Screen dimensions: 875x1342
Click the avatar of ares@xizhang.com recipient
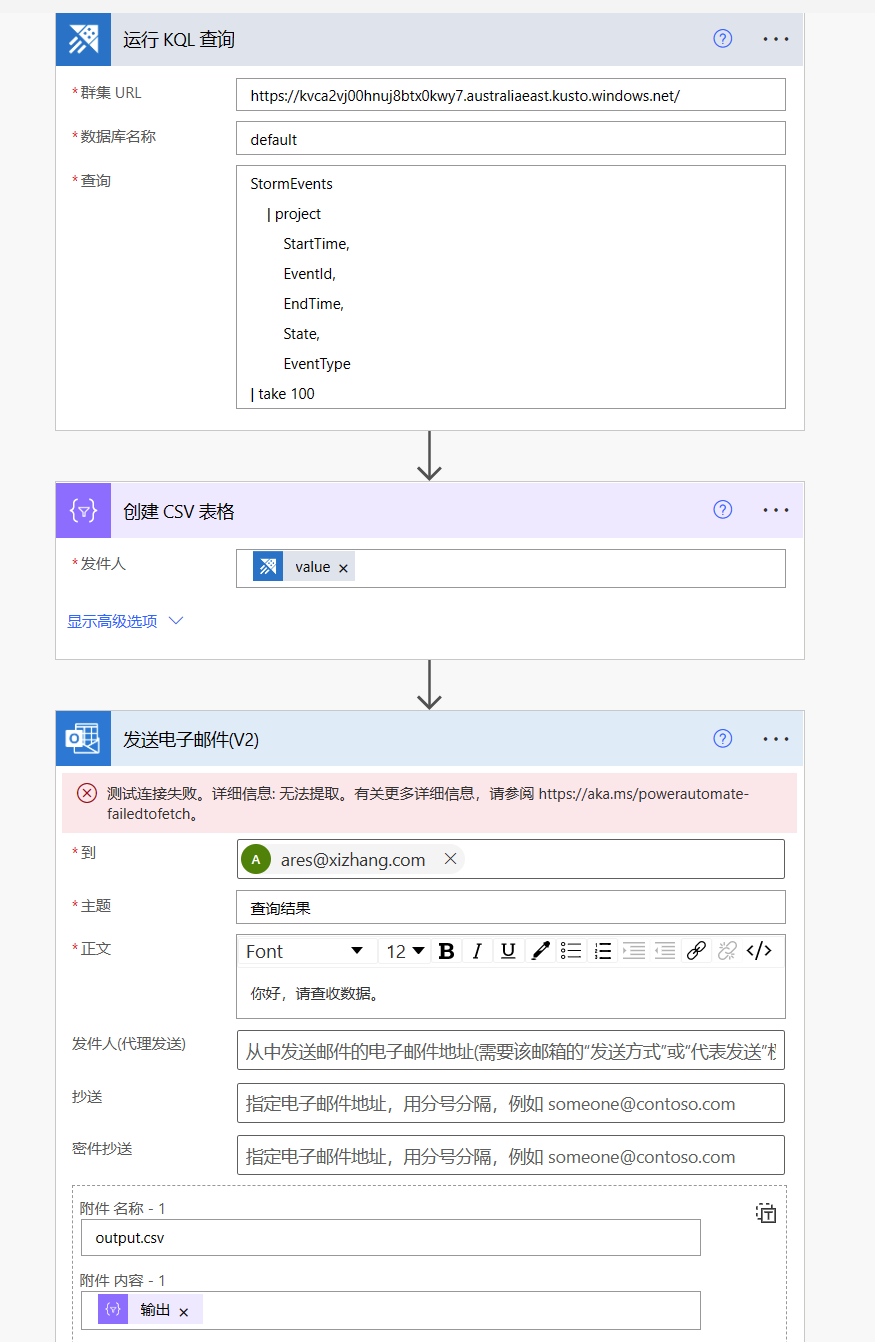(256, 859)
